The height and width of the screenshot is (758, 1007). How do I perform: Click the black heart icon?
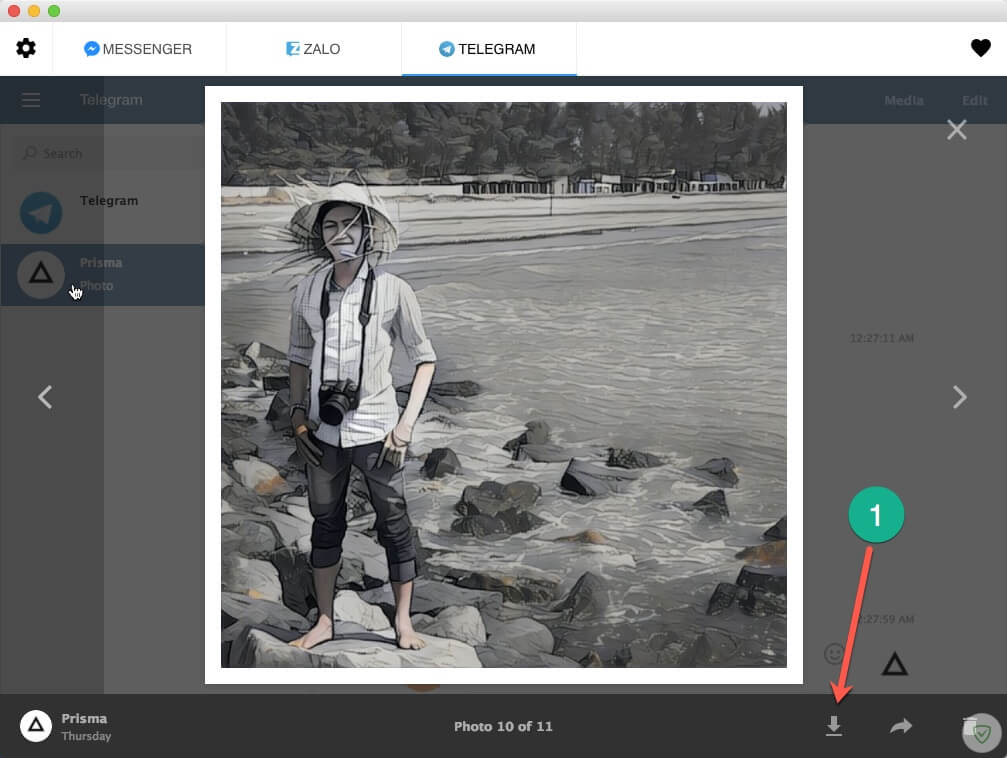point(980,48)
